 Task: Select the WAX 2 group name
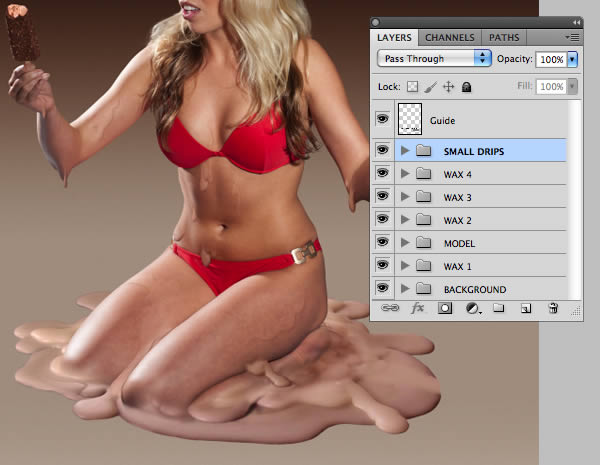(457, 220)
